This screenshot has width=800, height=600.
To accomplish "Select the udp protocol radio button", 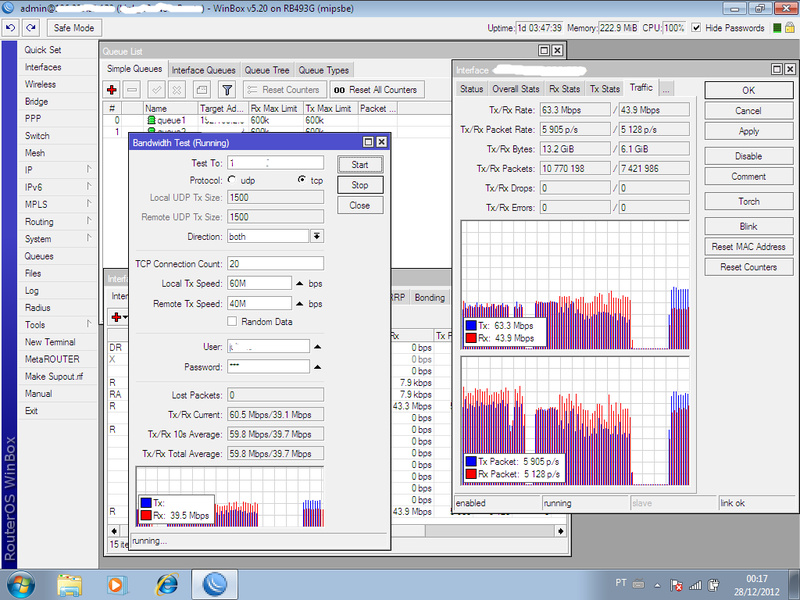I will [x=232, y=180].
